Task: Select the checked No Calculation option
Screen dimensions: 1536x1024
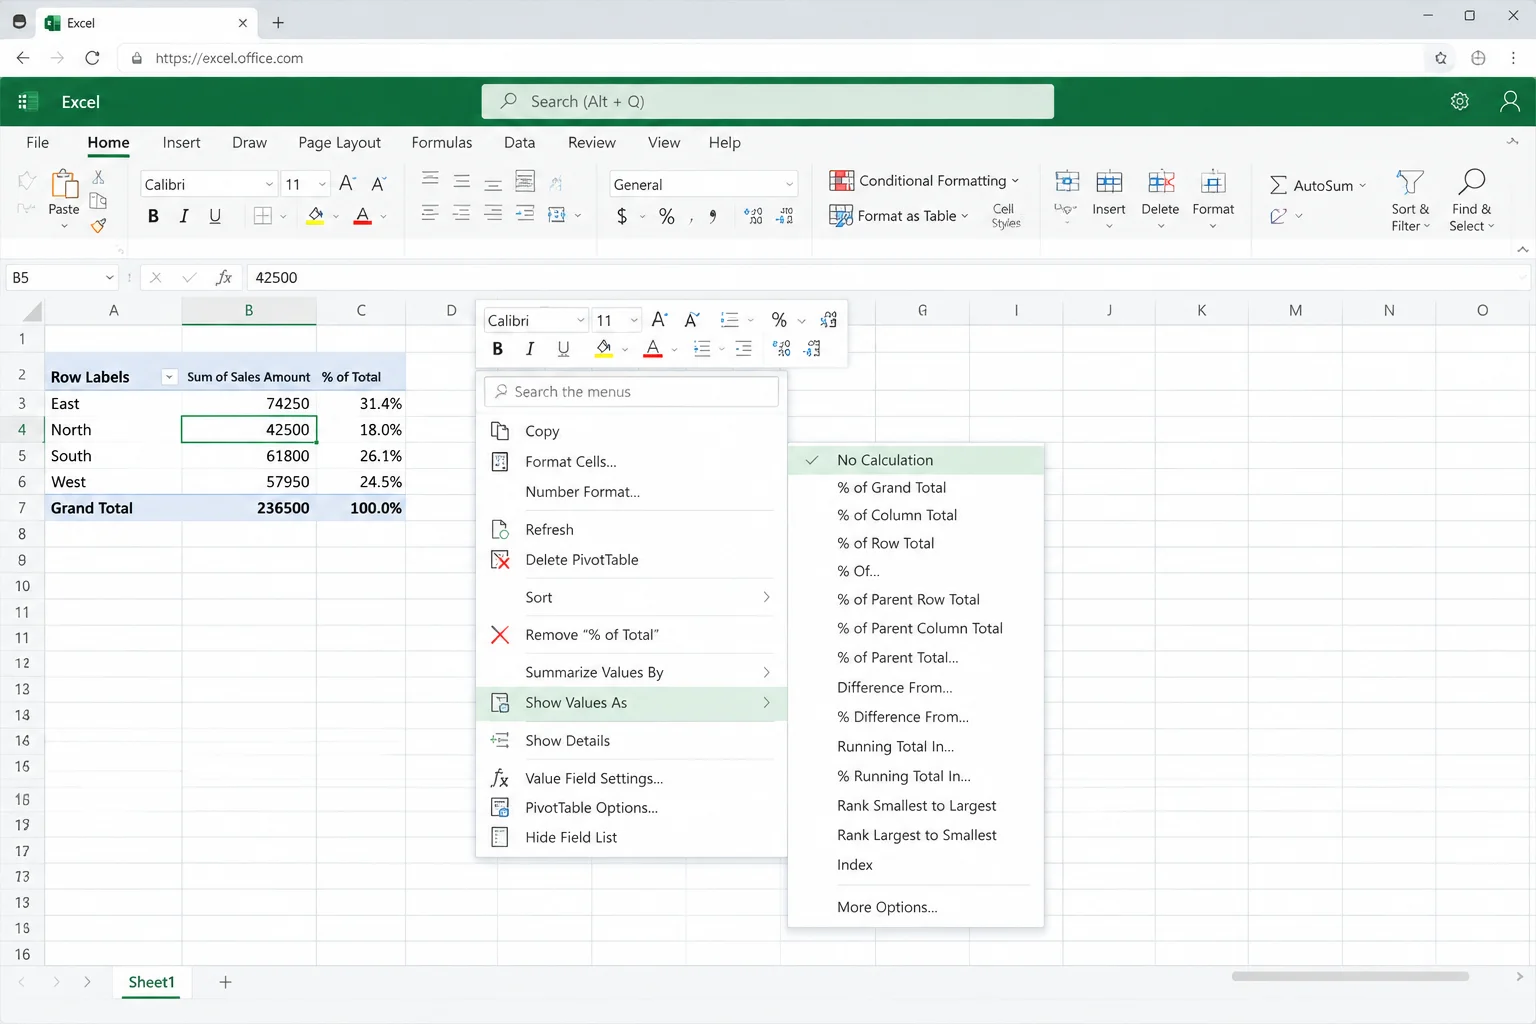Action: tap(916, 460)
